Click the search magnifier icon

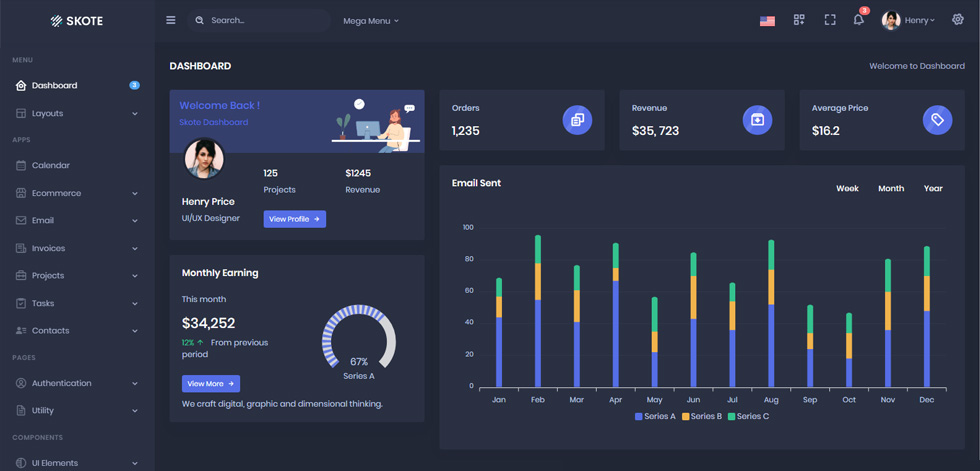coord(199,21)
